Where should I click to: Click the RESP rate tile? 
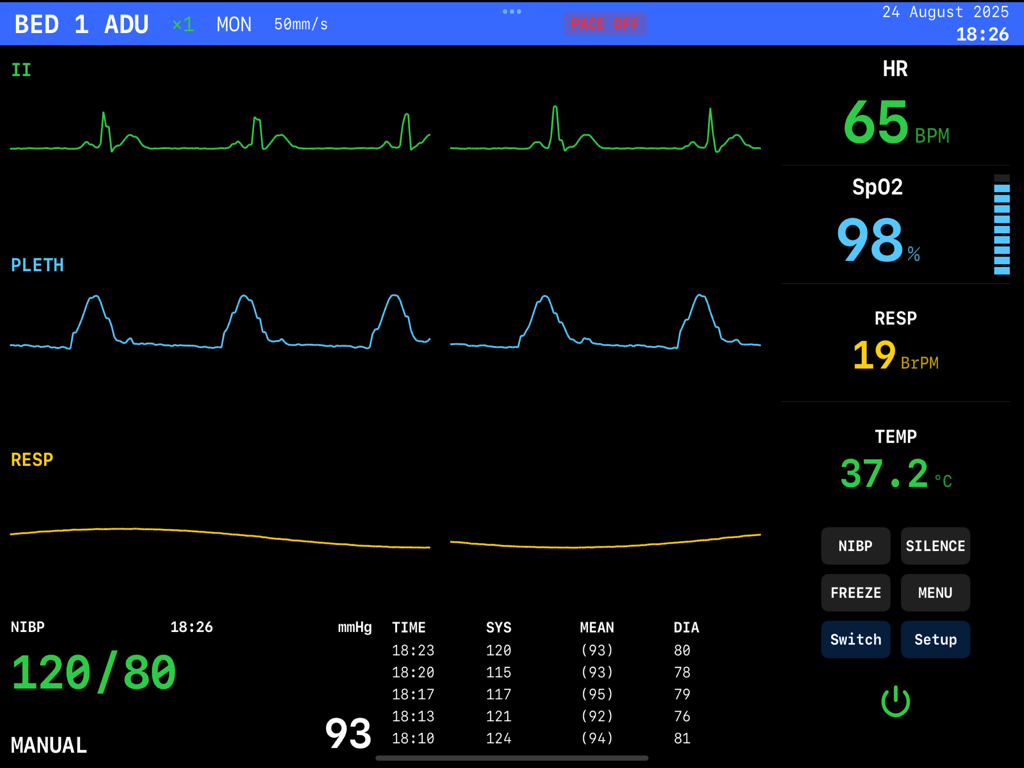click(x=895, y=340)
